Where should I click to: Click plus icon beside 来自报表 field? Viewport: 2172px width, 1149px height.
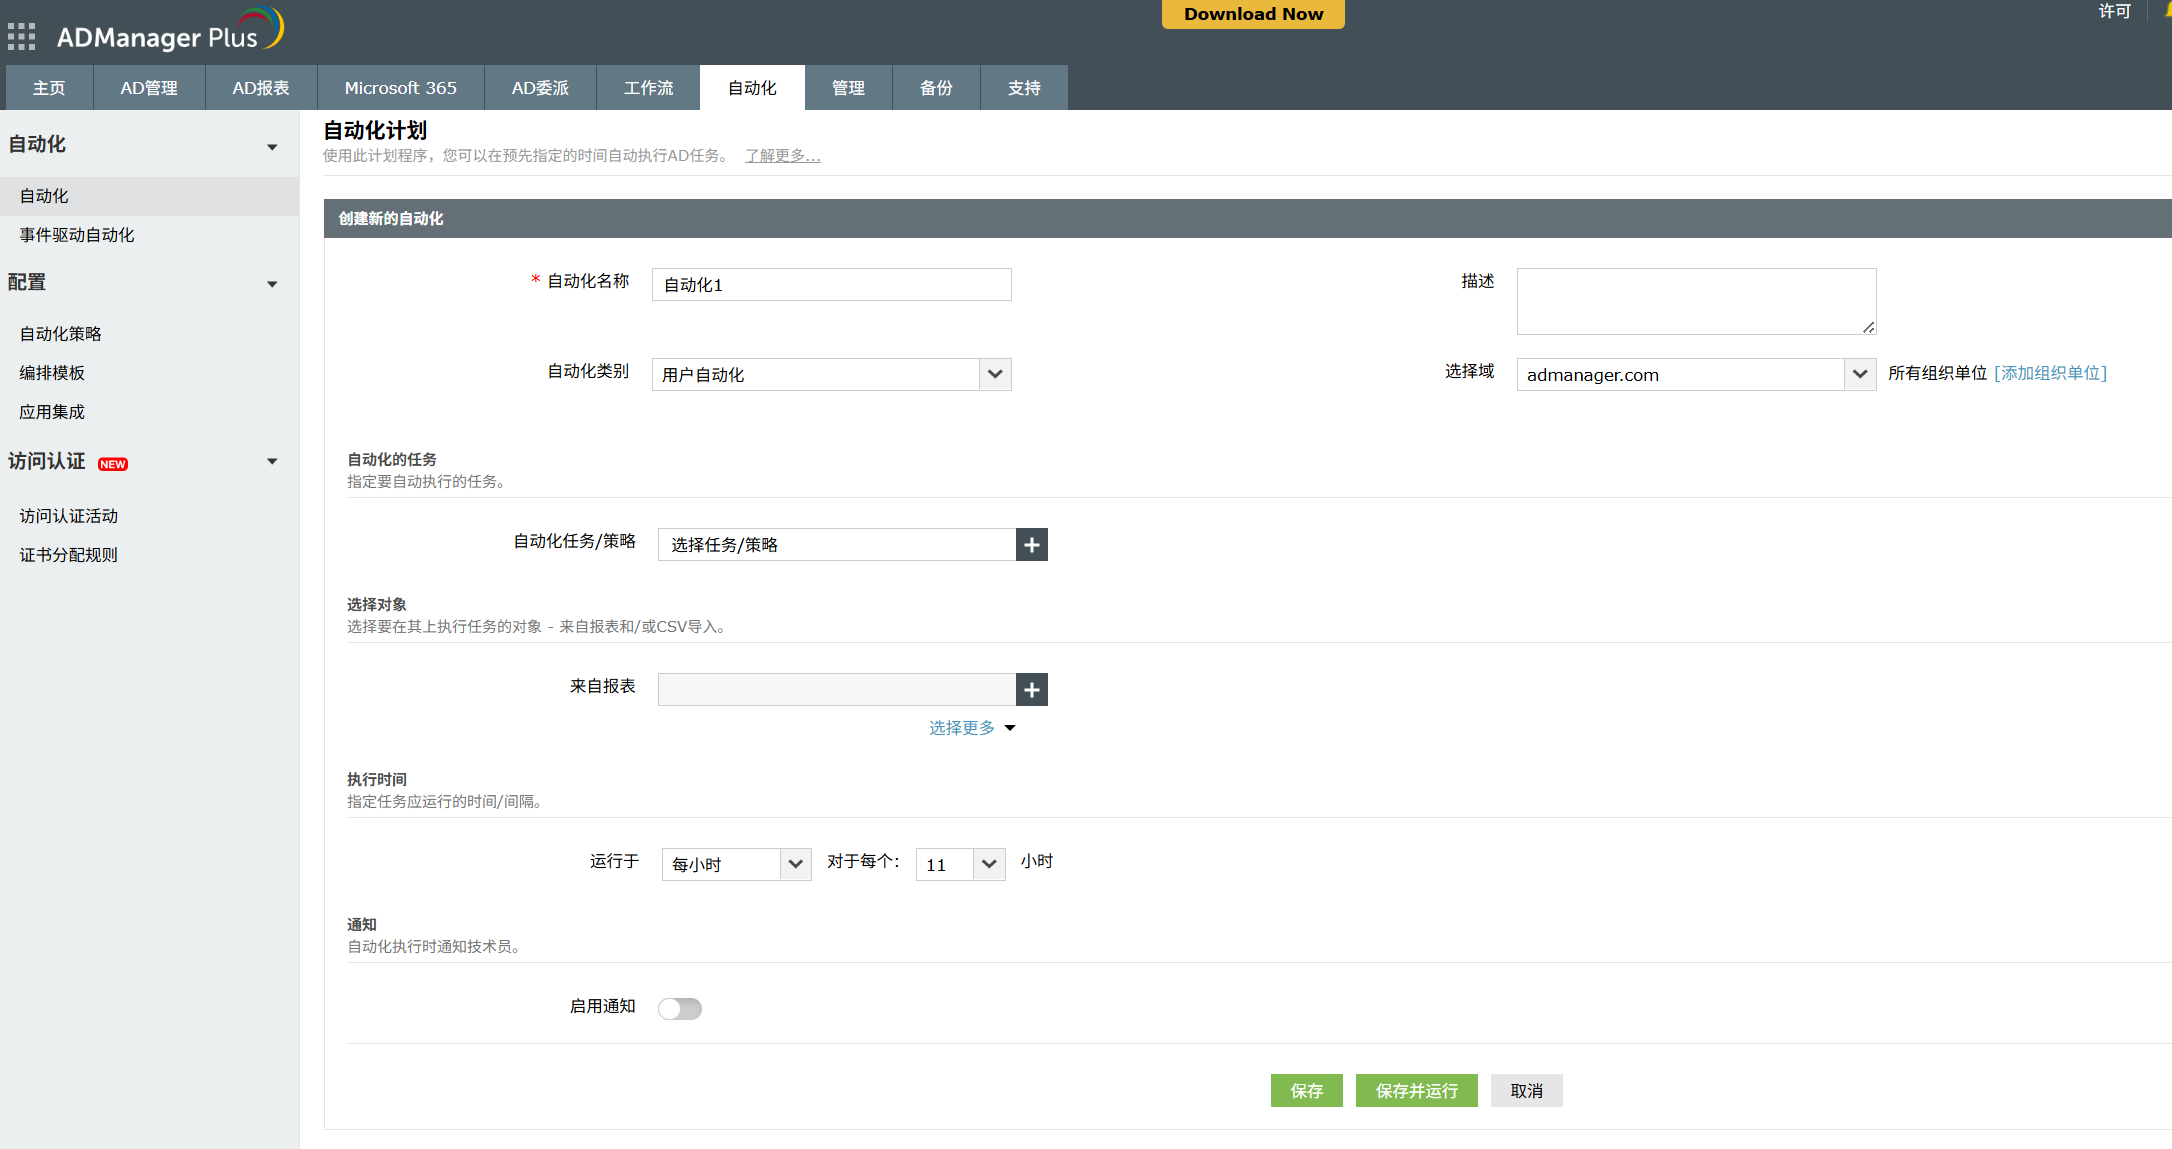1031,690
